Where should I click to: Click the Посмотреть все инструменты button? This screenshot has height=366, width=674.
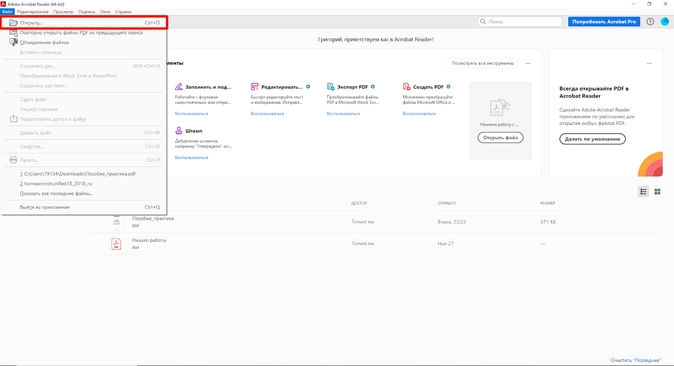tap(482, 63)
